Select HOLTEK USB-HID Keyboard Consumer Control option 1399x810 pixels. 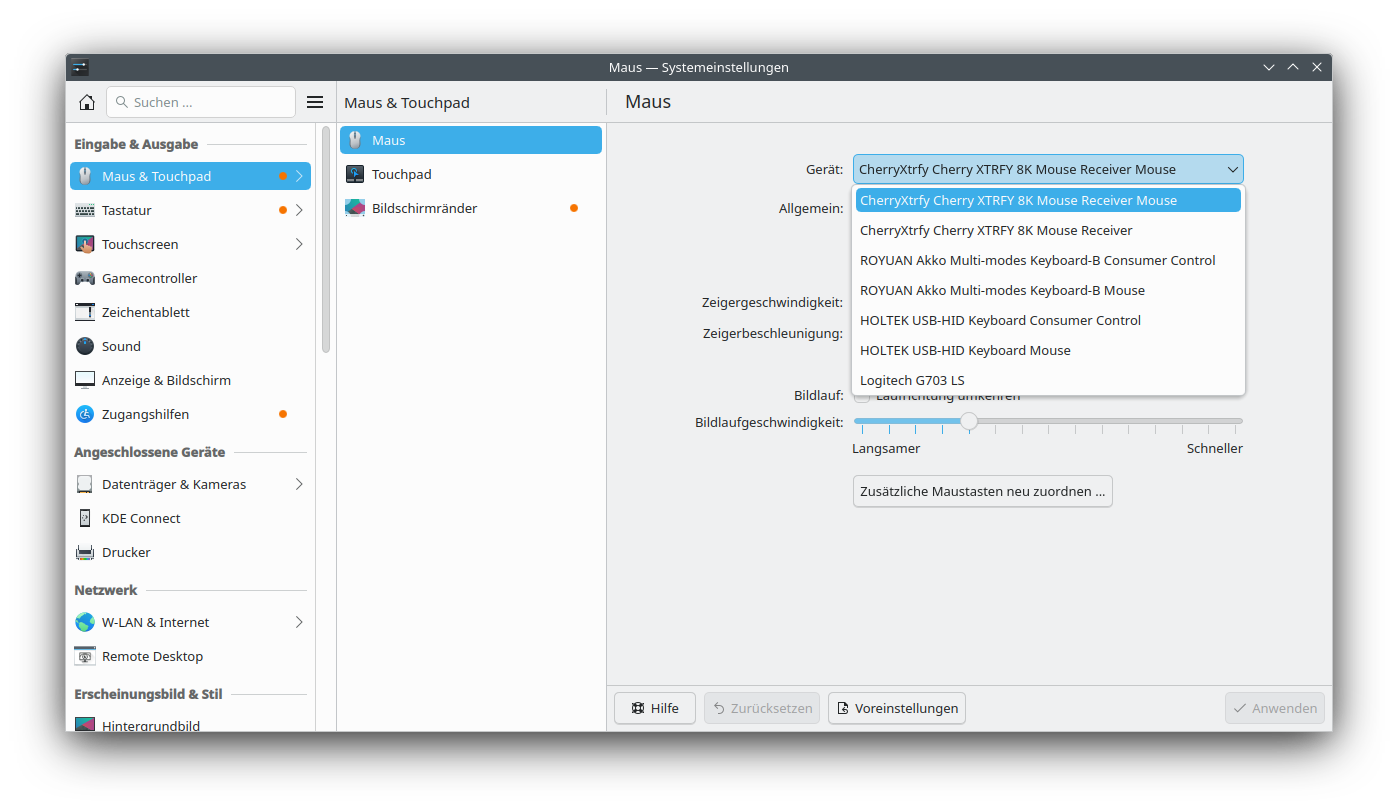(1048, 320)
